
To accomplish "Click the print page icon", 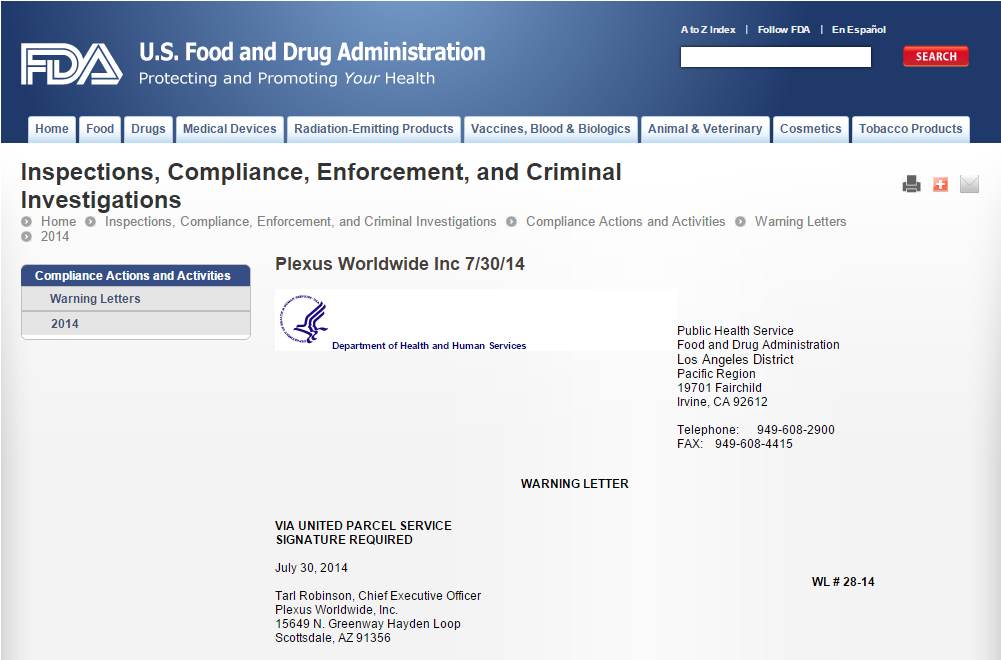I will 911,184.
